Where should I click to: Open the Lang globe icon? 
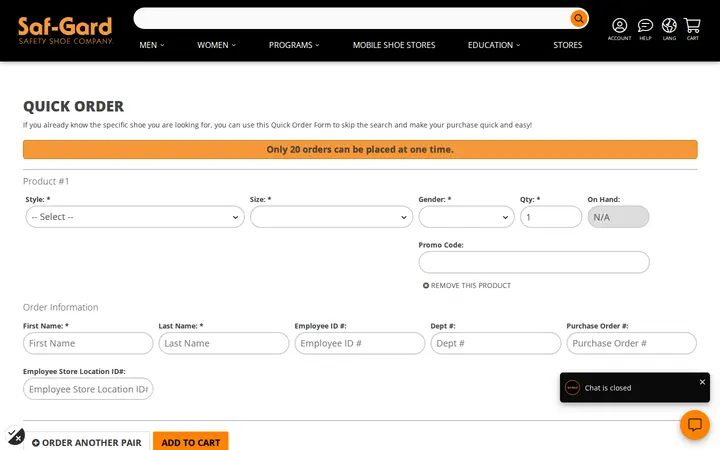pyautogui.click(x=669, y=29)
